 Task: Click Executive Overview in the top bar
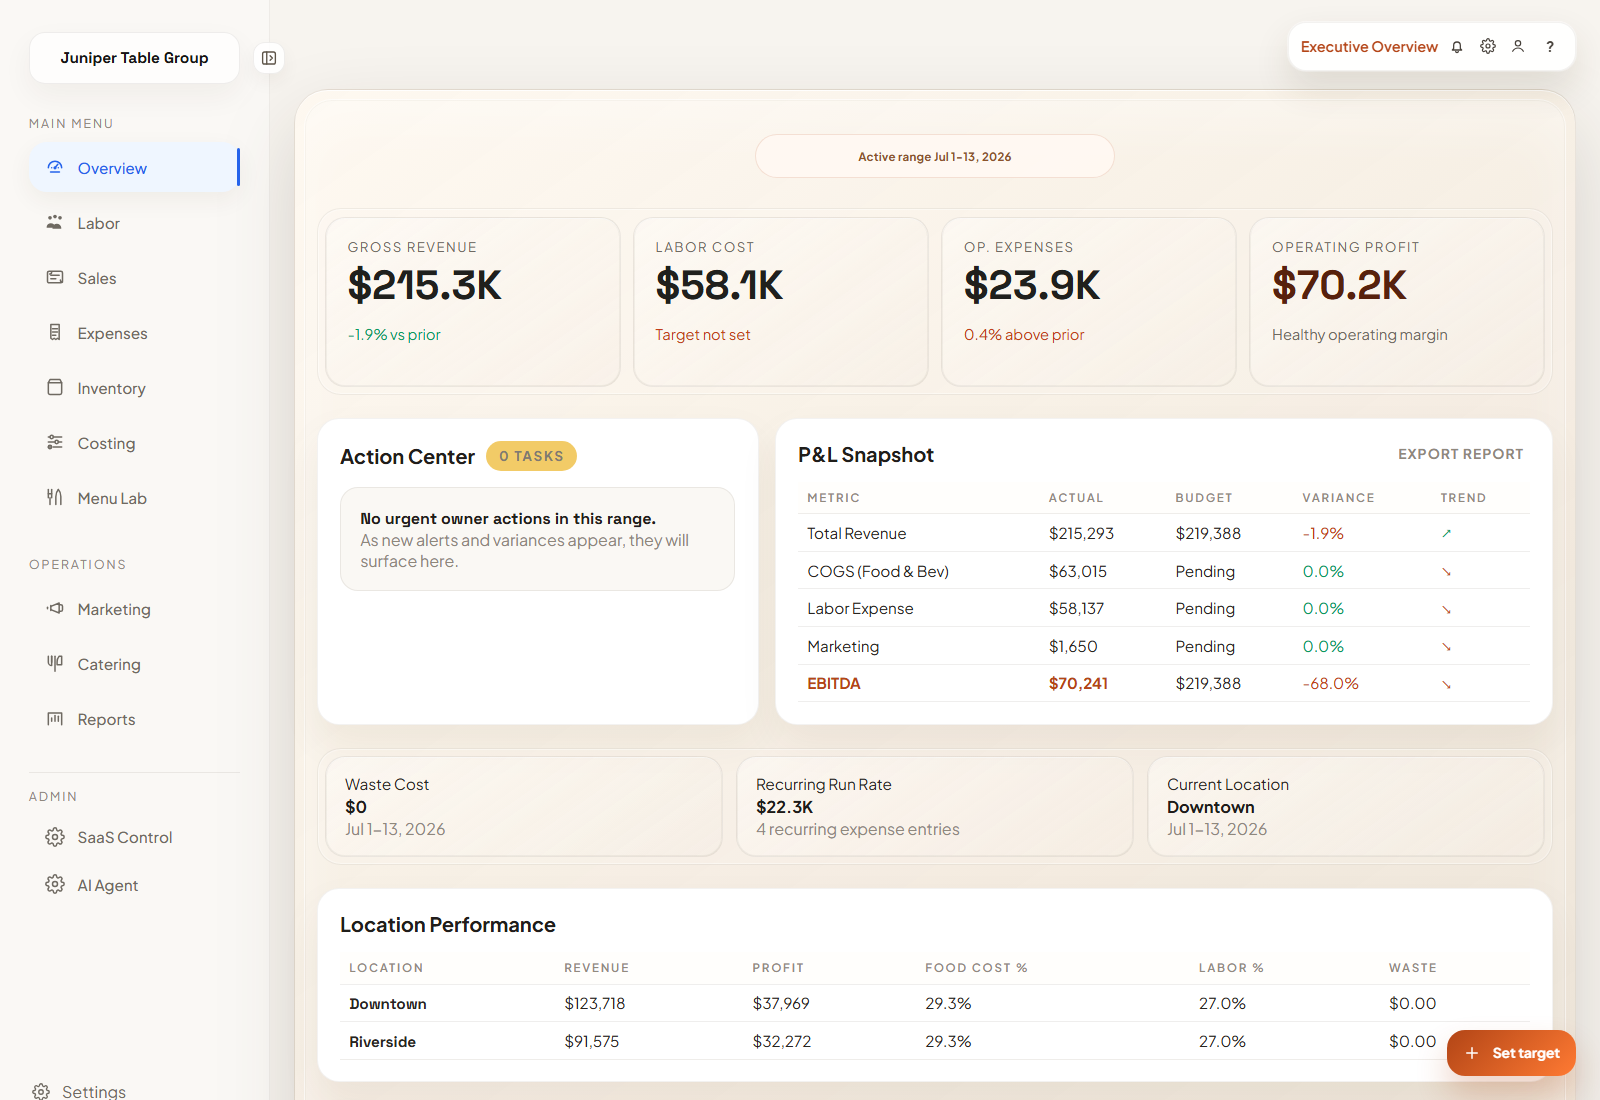[1369, 47]
